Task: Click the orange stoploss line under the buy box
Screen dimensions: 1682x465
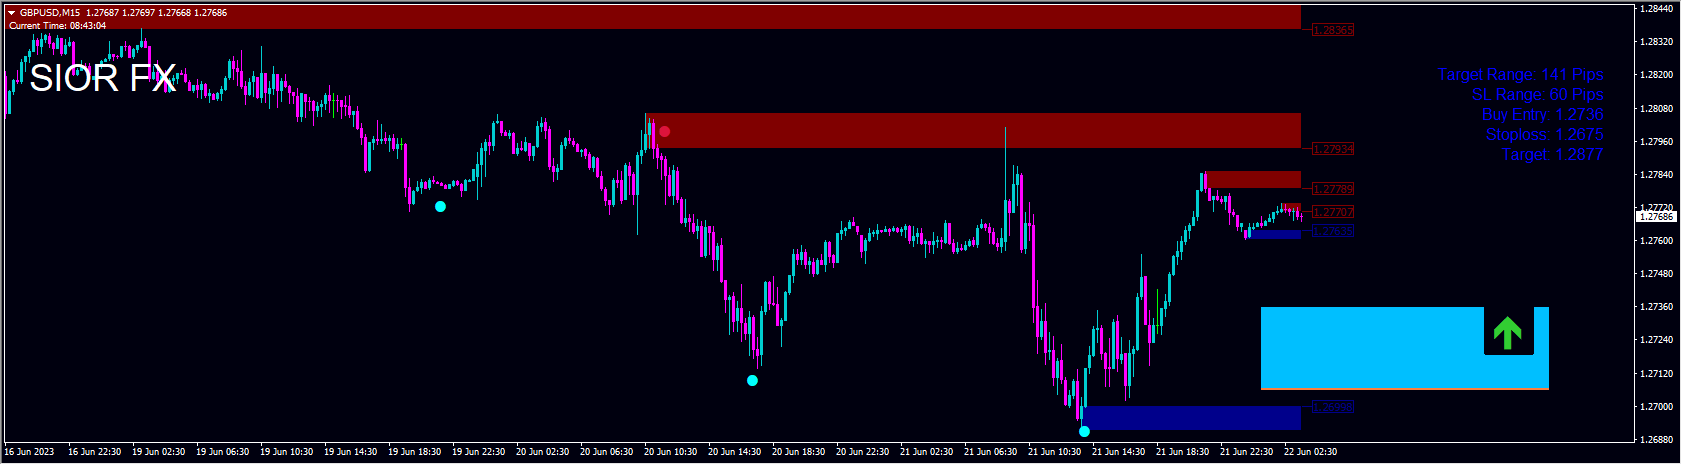Action: (1404, 388)
